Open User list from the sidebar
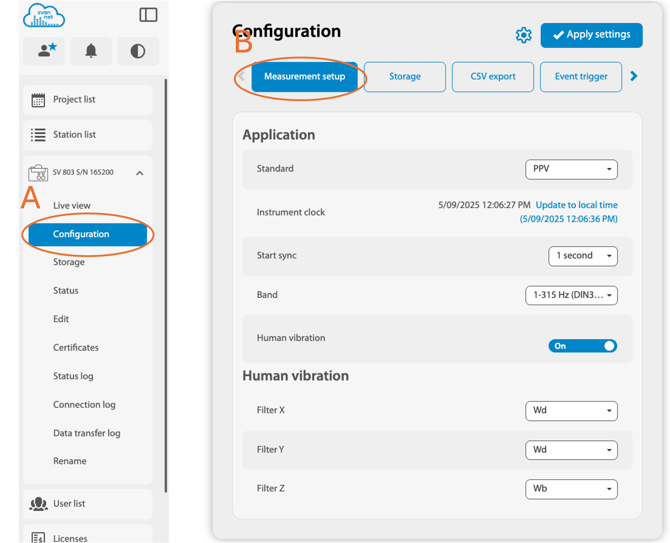This screenshot has height=543, width=670. click(x=68, y=504)
